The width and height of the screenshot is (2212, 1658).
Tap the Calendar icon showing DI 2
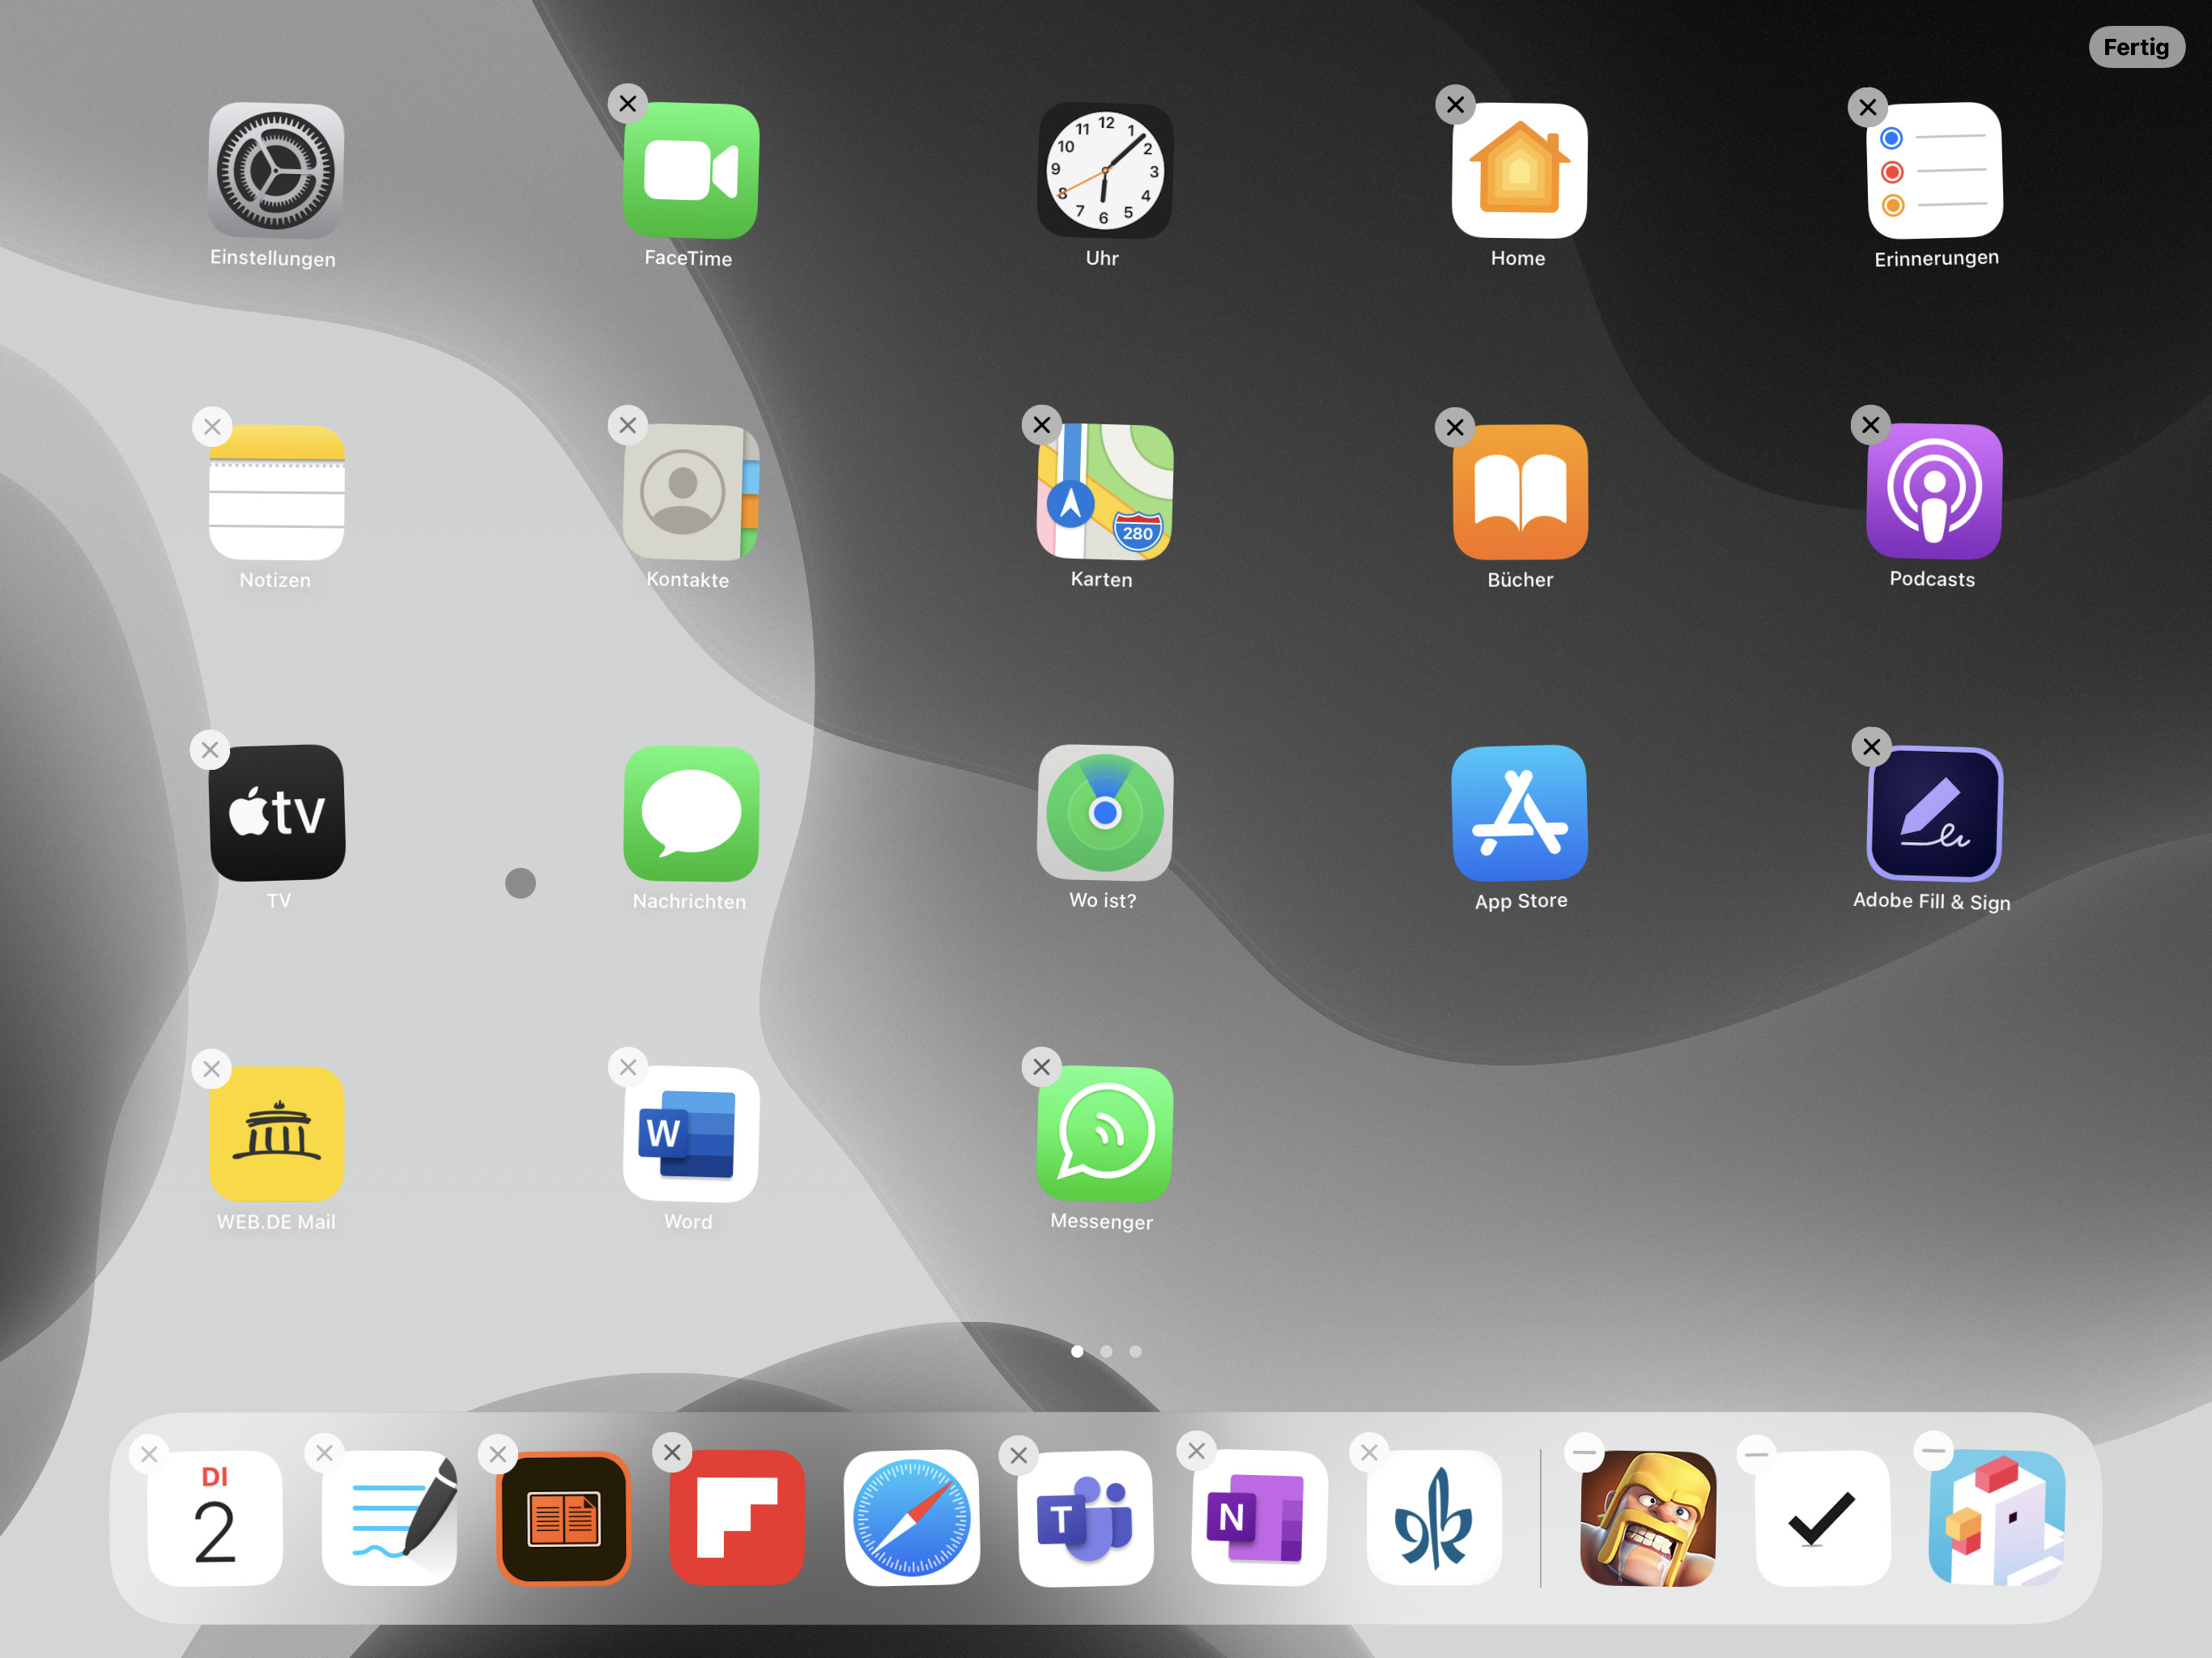coord(215,1518)
